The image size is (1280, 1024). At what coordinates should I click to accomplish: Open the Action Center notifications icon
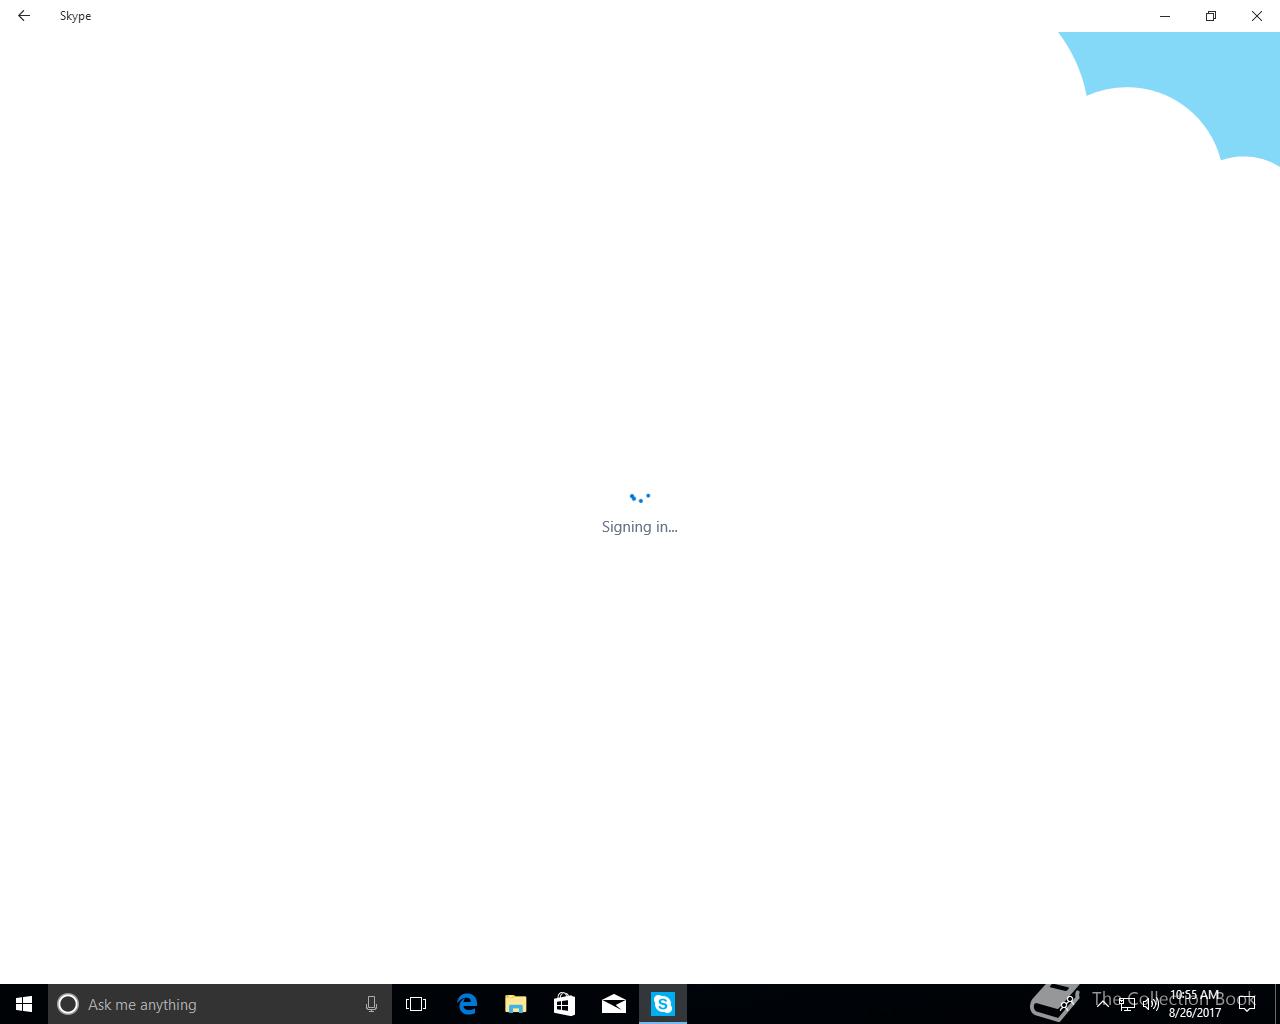coord(1247,1004)
